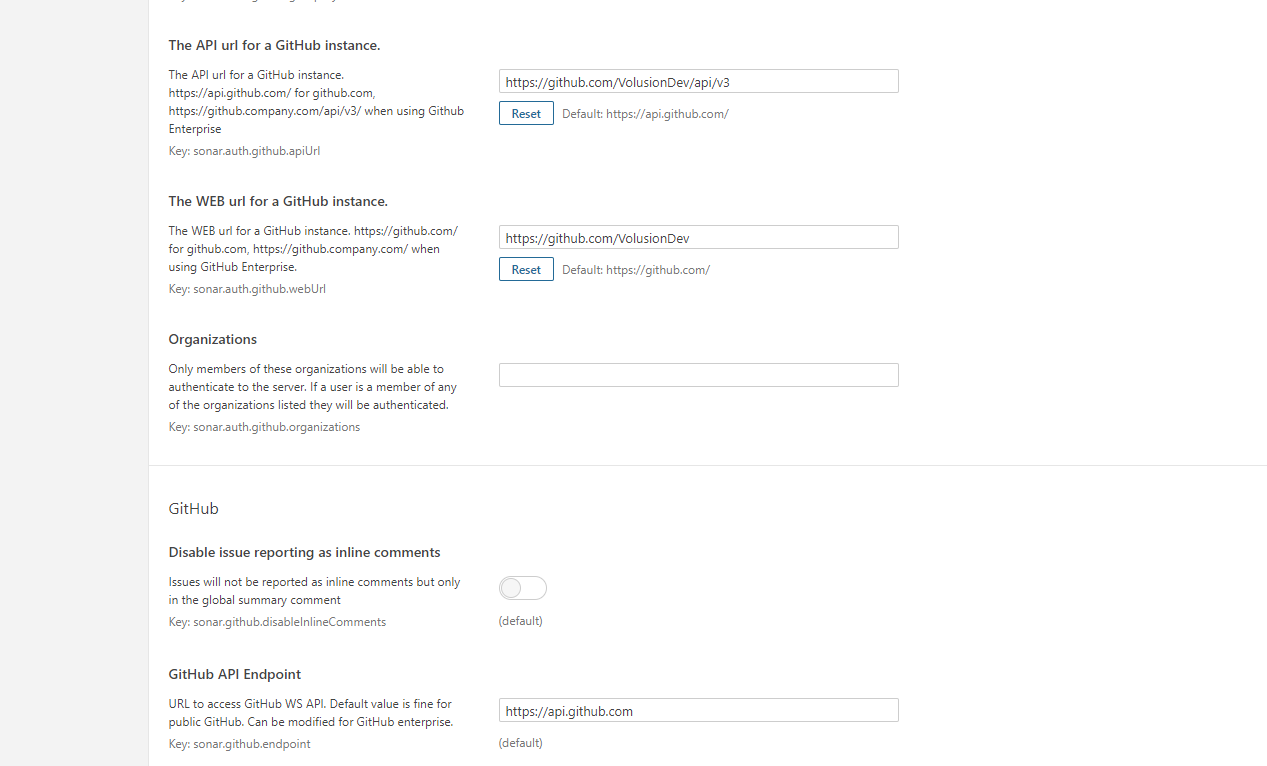Toggle disable issue reporting as inline comments
Image resolution: width=1267 pixels, height=766 pixels.
[x=523, y=588]
